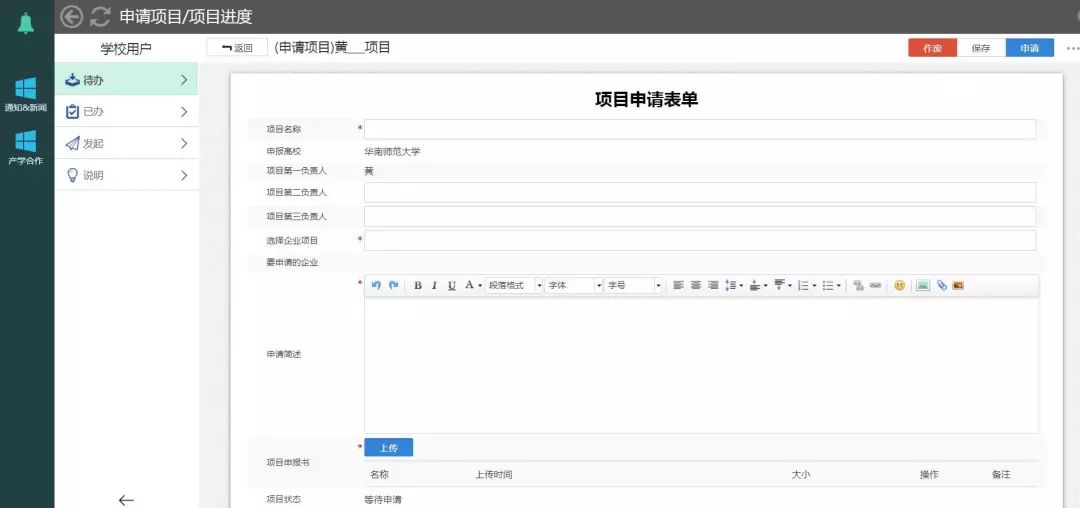
Task: Click the circular back arrow icon
Action: click(71, 16)
